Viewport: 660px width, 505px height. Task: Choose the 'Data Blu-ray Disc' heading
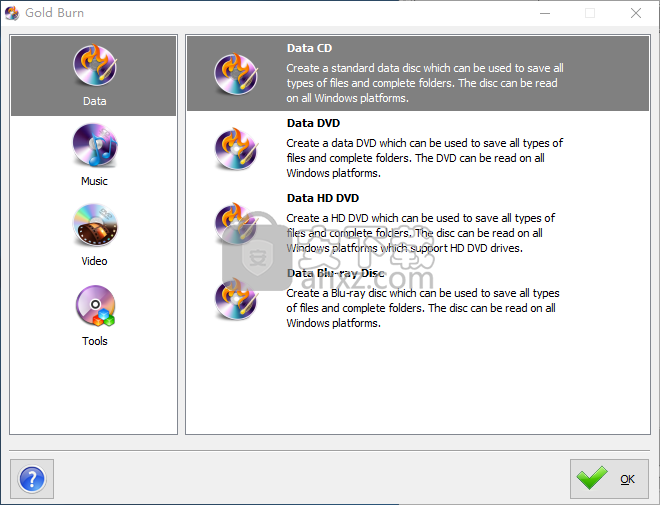coord(335,273)
